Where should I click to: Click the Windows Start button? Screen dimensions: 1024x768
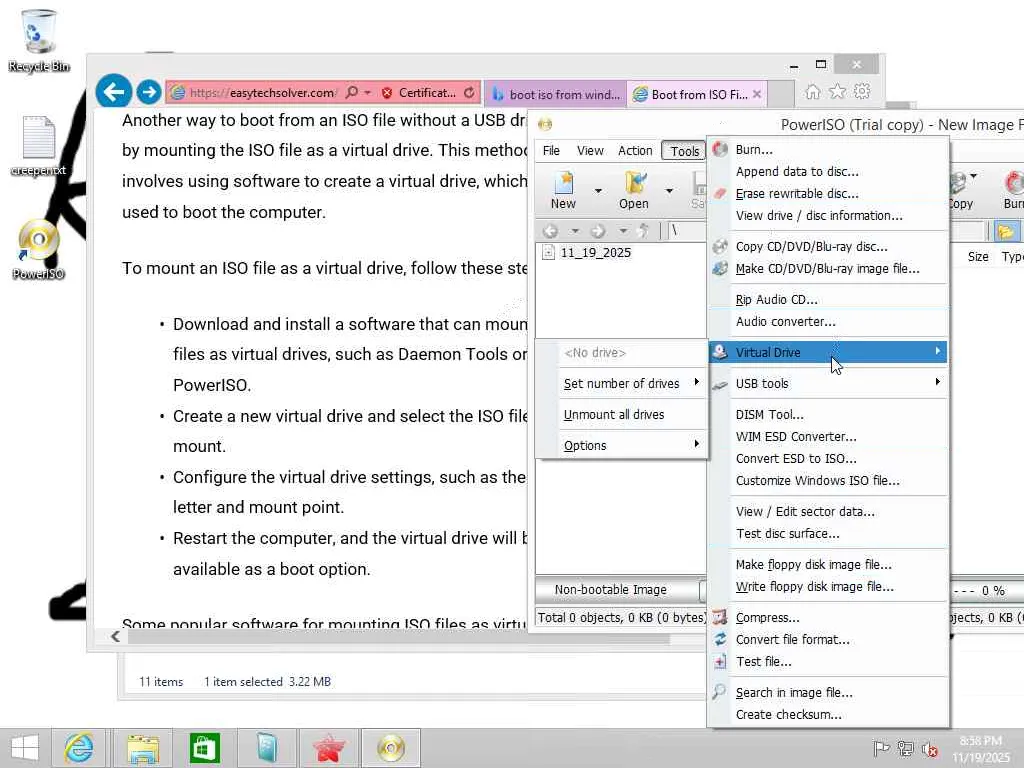25,748
